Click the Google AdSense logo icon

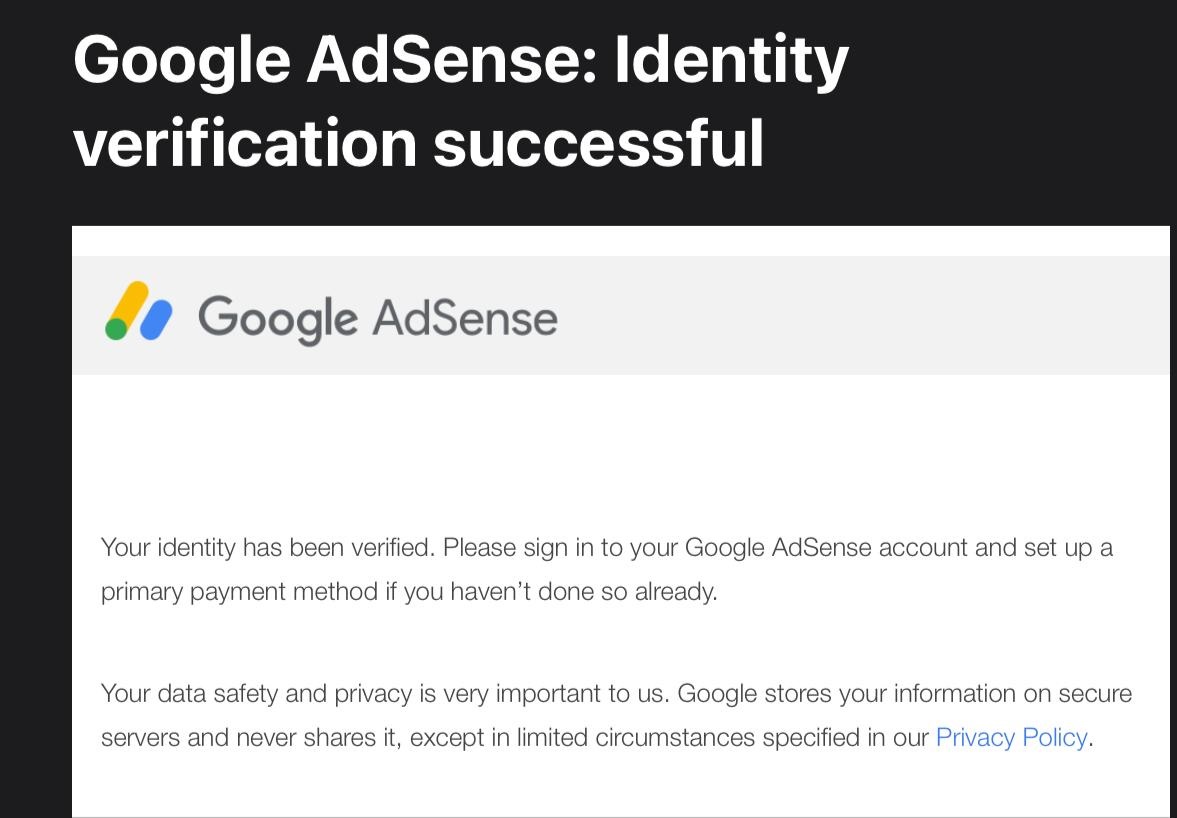139,311
